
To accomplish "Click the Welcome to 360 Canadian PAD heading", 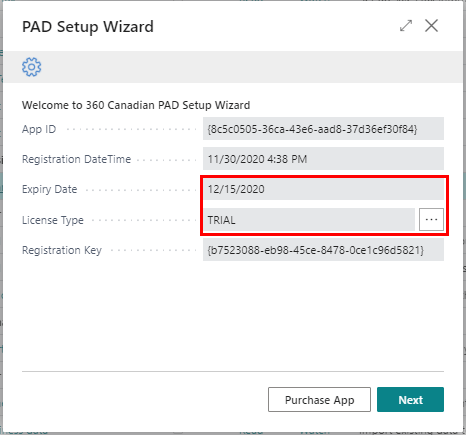I will click(136, 105).
